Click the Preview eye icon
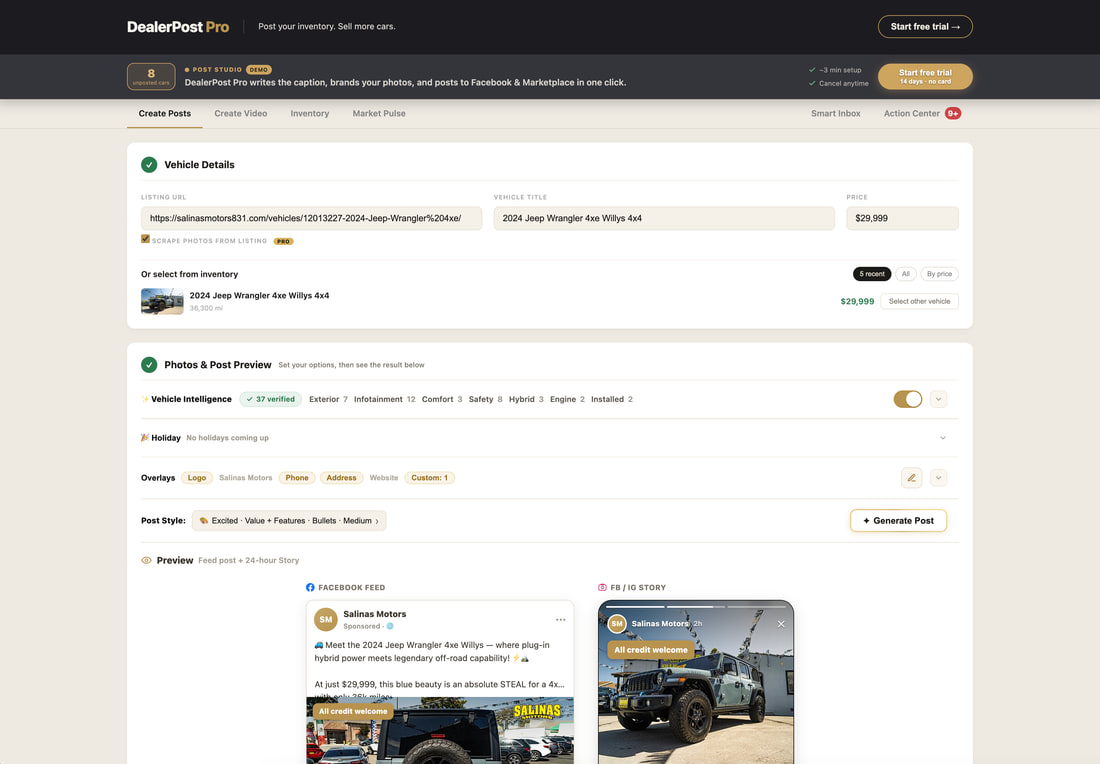 [x=146, y=561]
